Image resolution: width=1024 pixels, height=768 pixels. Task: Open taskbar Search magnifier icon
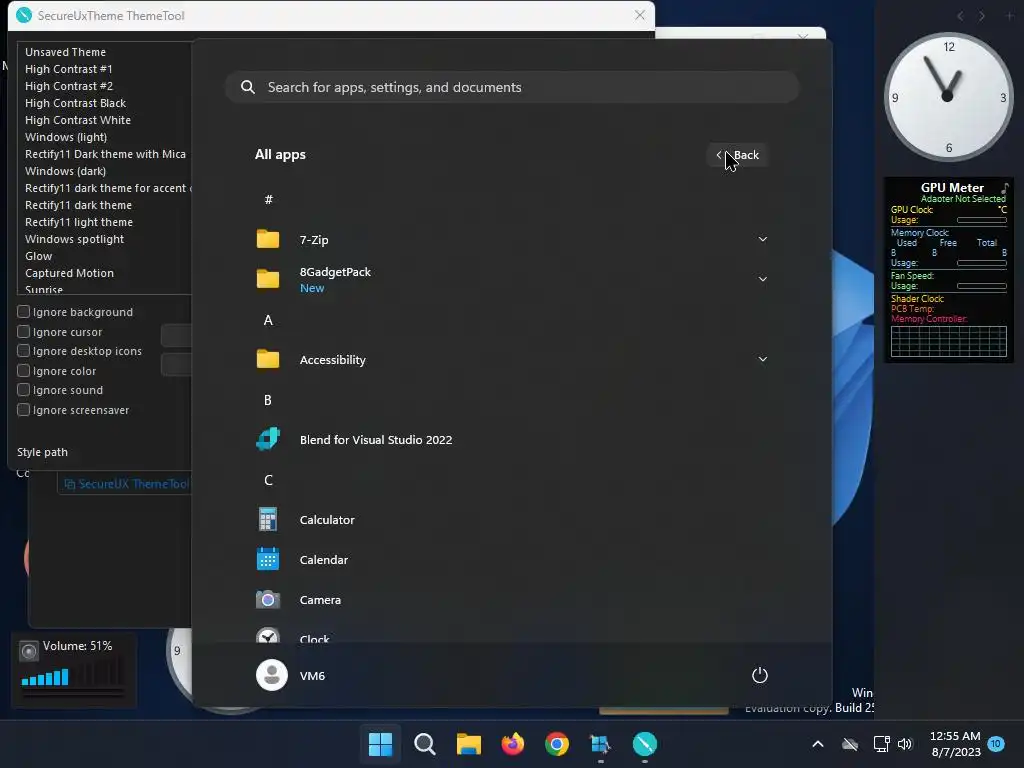click(424, 744)
